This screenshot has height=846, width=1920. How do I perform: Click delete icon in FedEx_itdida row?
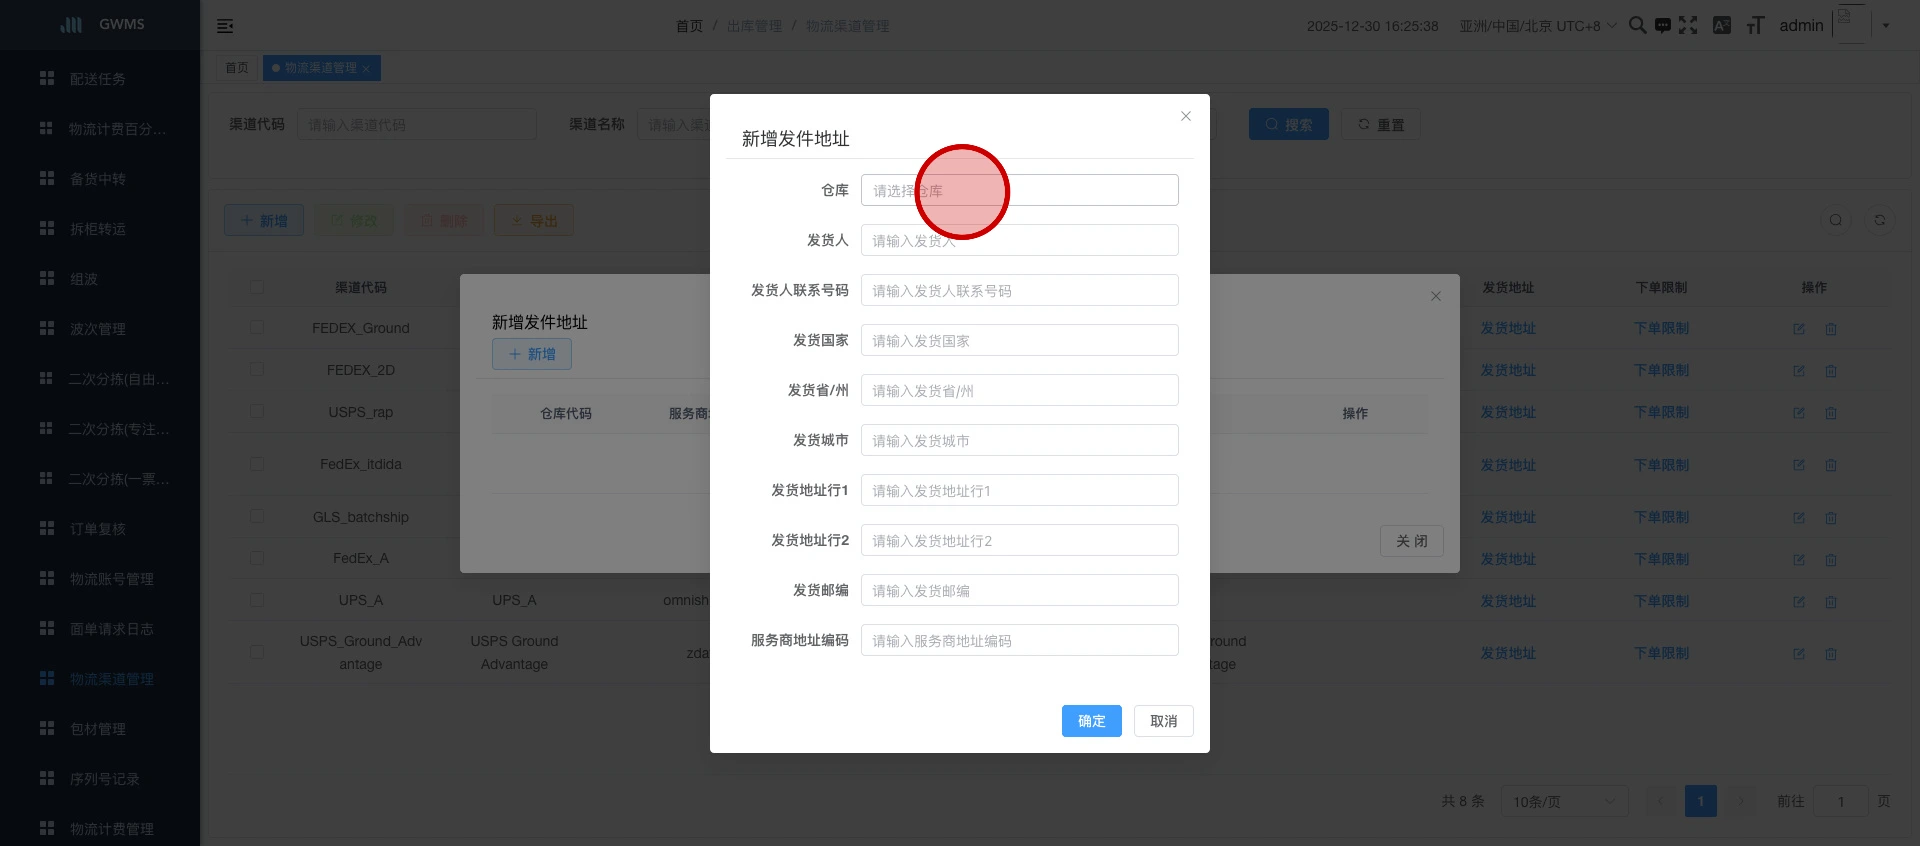click(x=1831, y=465)
